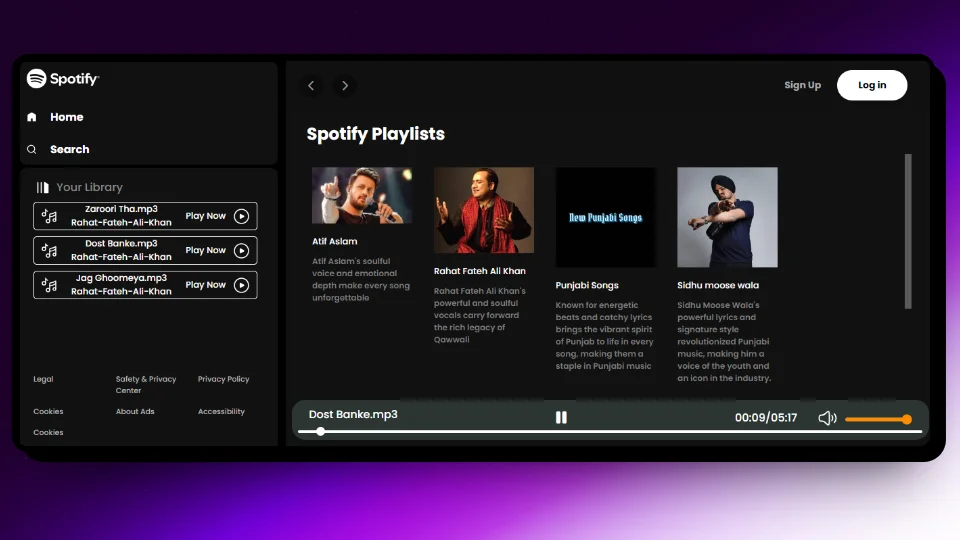Click the Punjabi Songs playlist title
Viewport: 960px width, 540px height.
[587, 285]
